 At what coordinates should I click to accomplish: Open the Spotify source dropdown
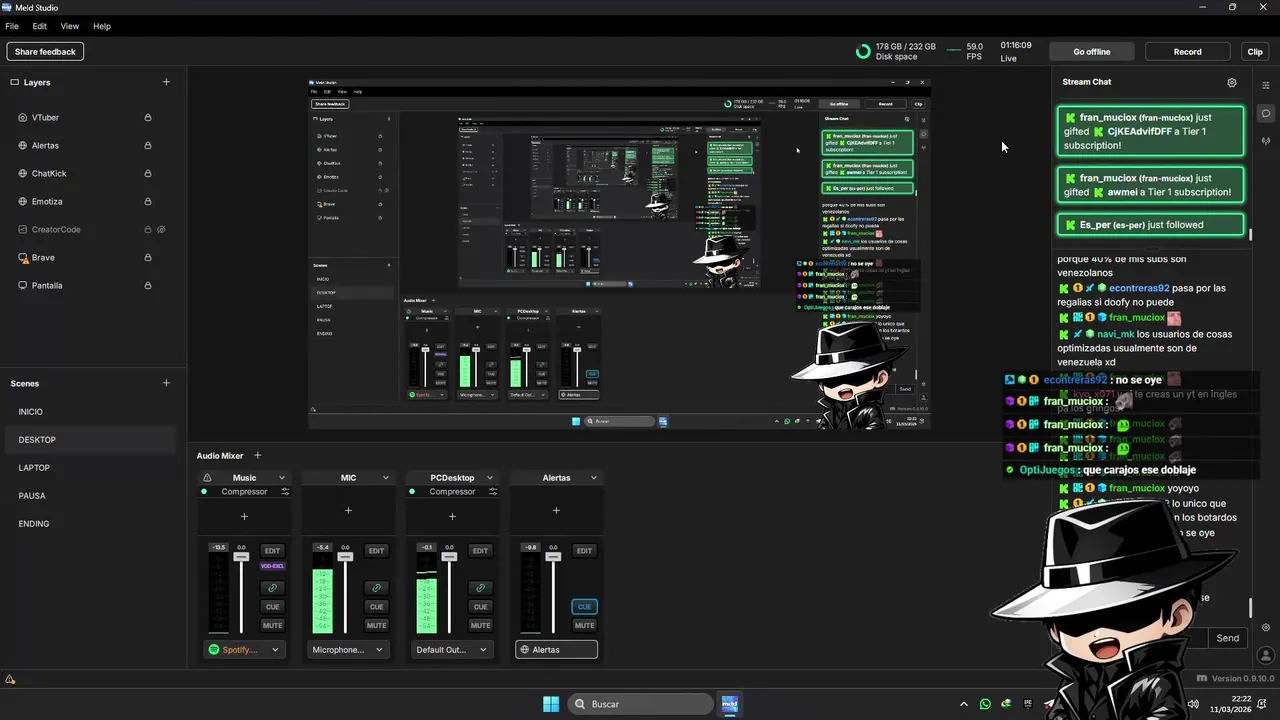coord(245,650)
